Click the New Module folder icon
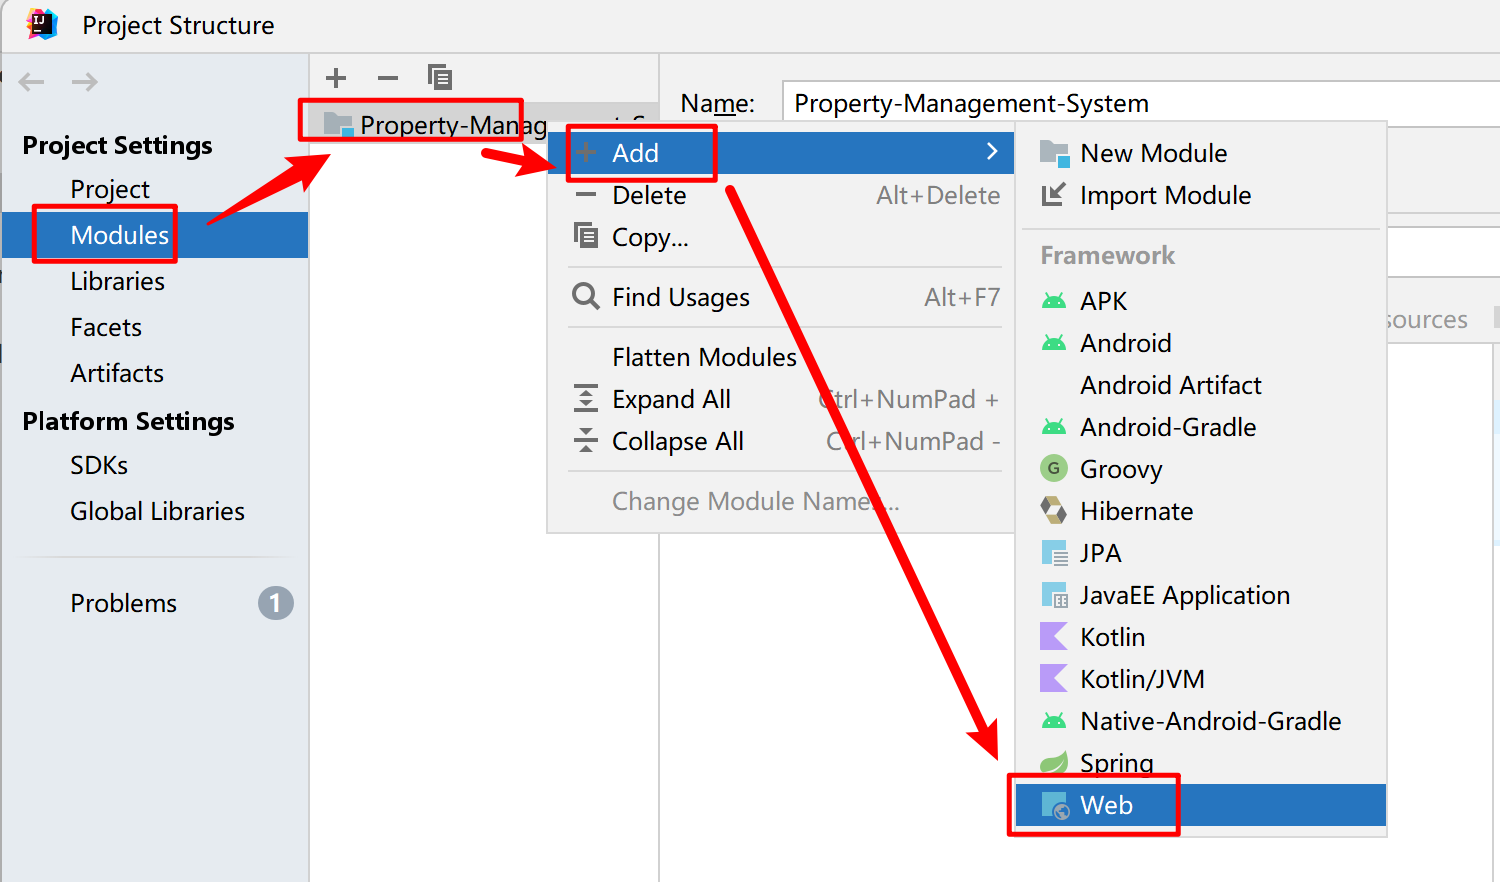1500x882 pixels. tap(1054, 153)
